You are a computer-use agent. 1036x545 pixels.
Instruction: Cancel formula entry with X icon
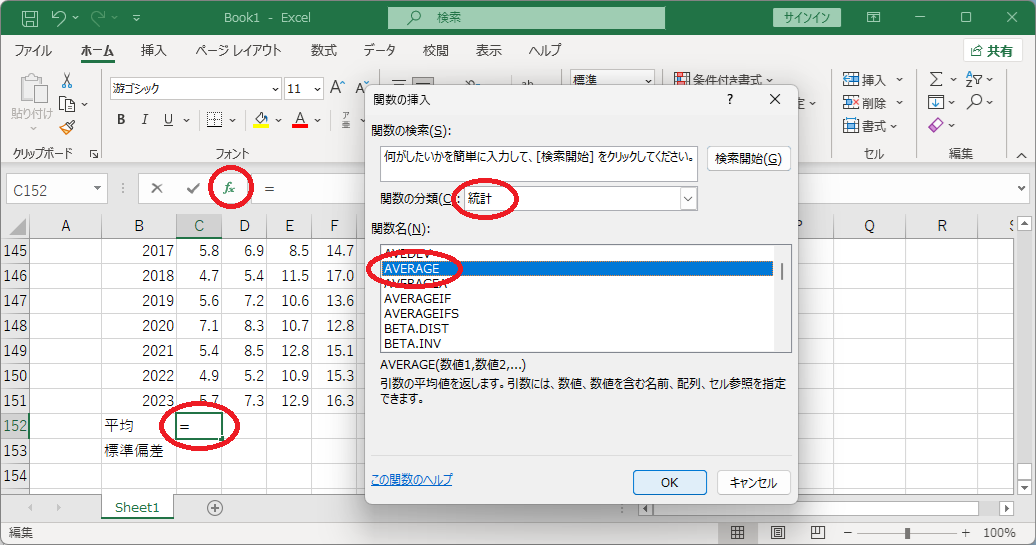tap(157, 188)
